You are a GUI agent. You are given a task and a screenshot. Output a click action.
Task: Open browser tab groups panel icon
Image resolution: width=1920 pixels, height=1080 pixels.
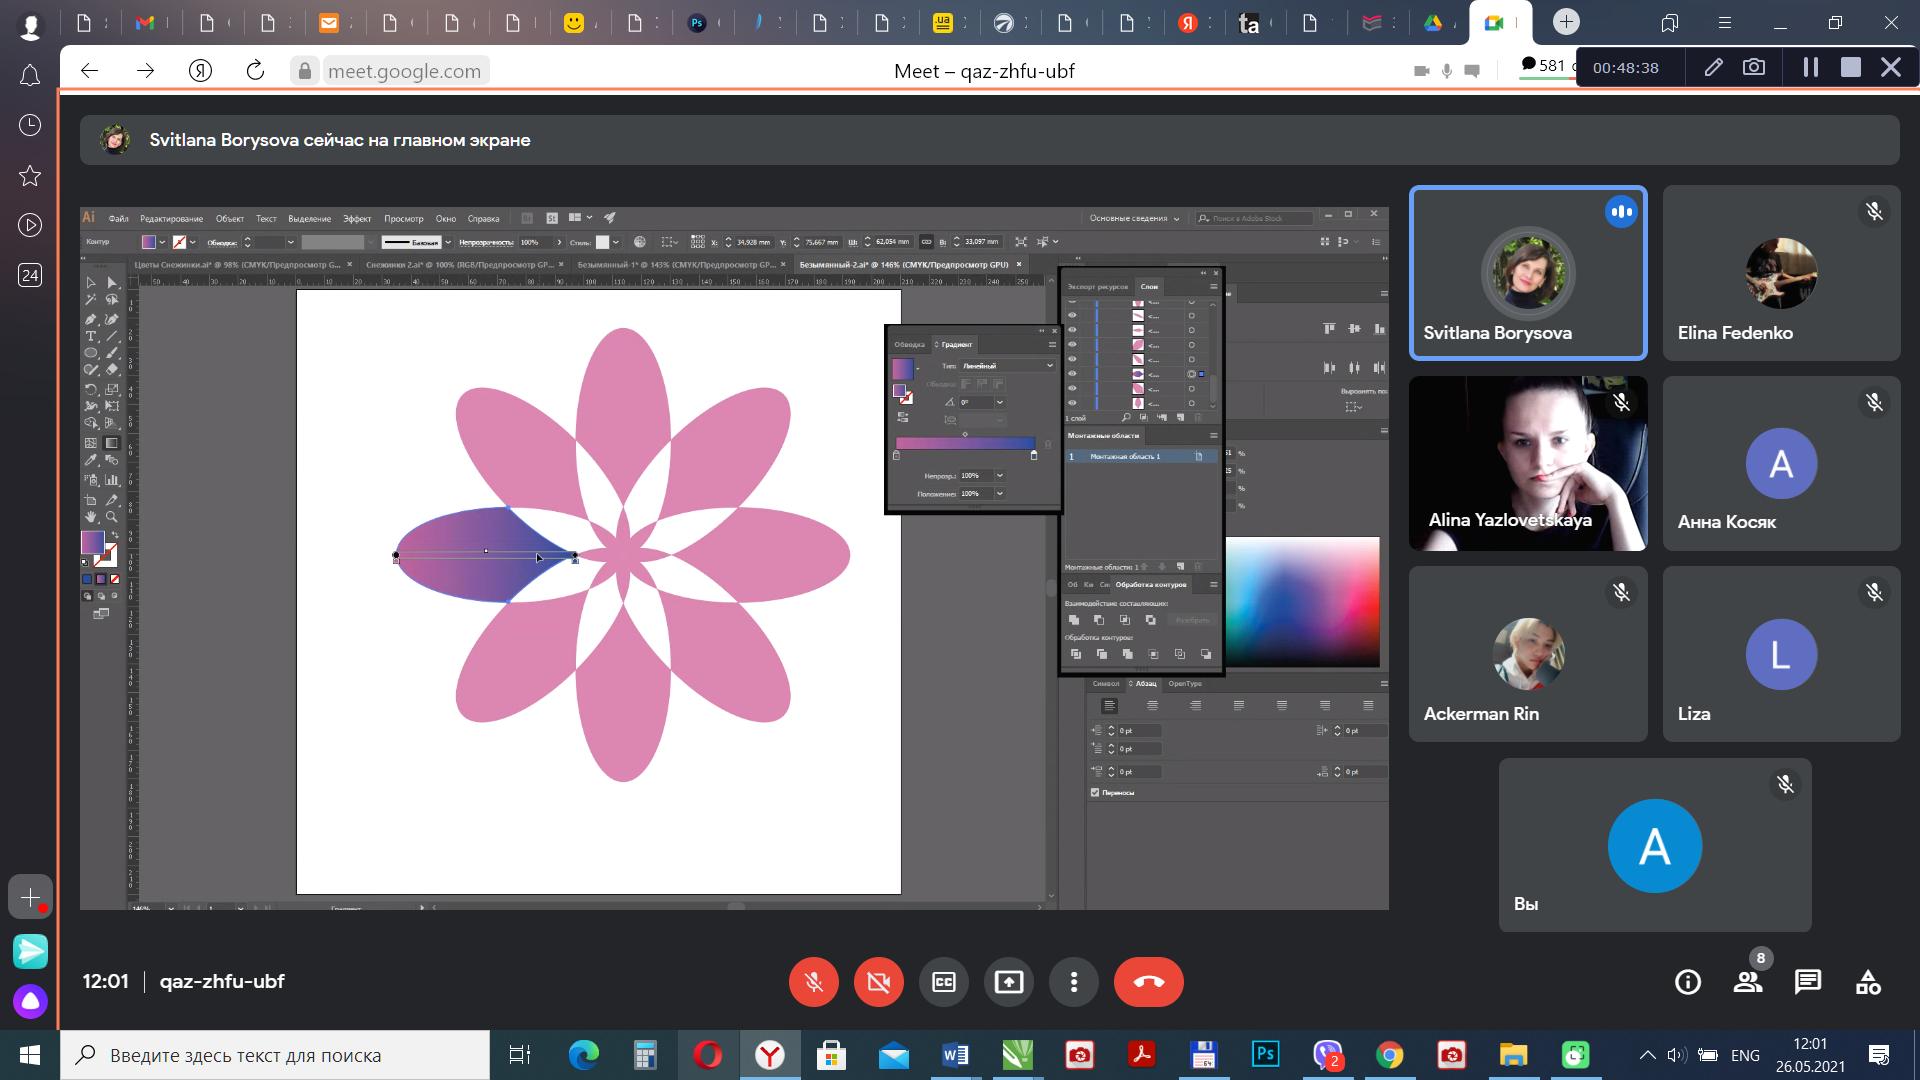pyautogui.click(x=1670, y=23)
